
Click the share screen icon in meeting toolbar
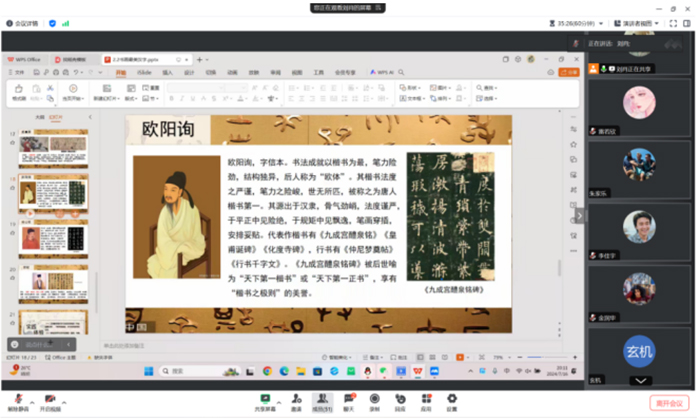pos(265,399)
